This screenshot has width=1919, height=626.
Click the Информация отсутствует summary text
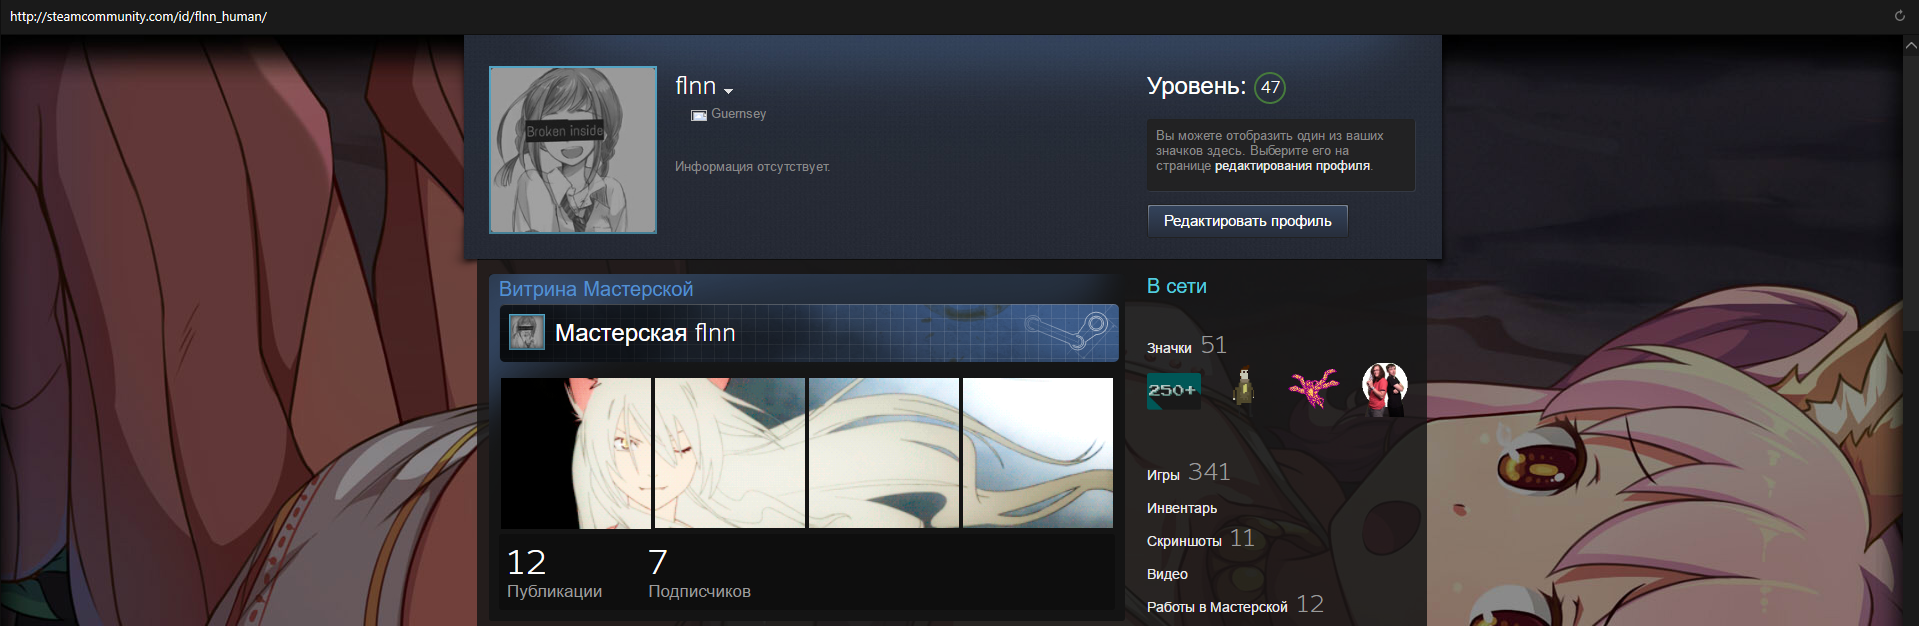pyautogui.click(x=752, y=167)
